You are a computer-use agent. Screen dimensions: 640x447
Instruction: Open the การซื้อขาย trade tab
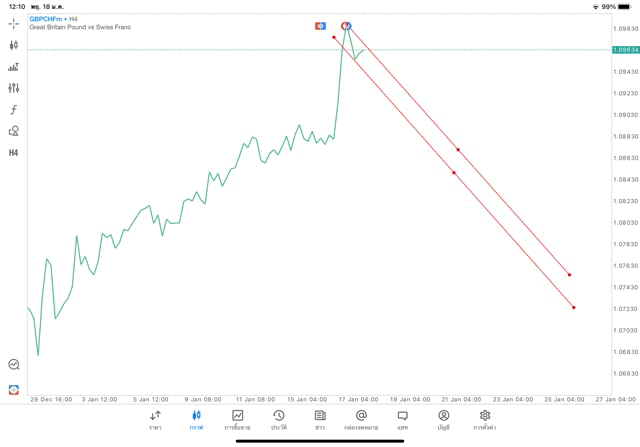tap(238, 419)
